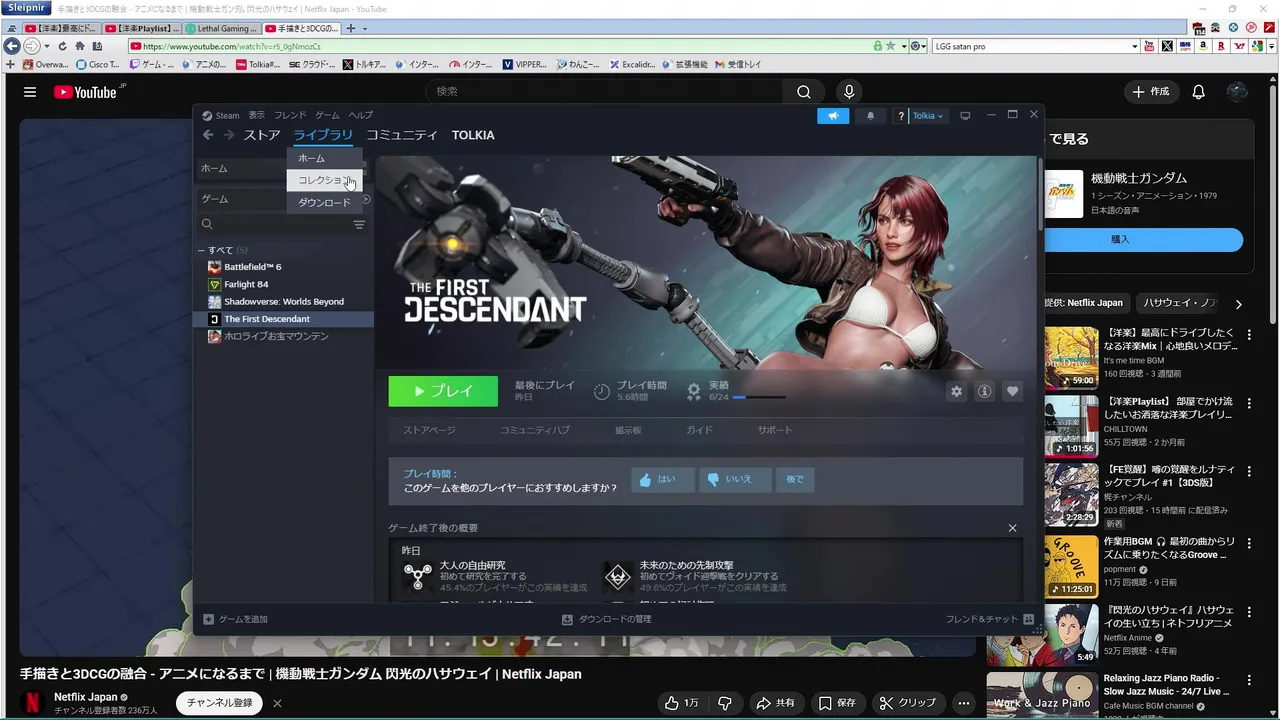Click the library search magnifier icon
1280x720 pixels.
tap(207, 225)
